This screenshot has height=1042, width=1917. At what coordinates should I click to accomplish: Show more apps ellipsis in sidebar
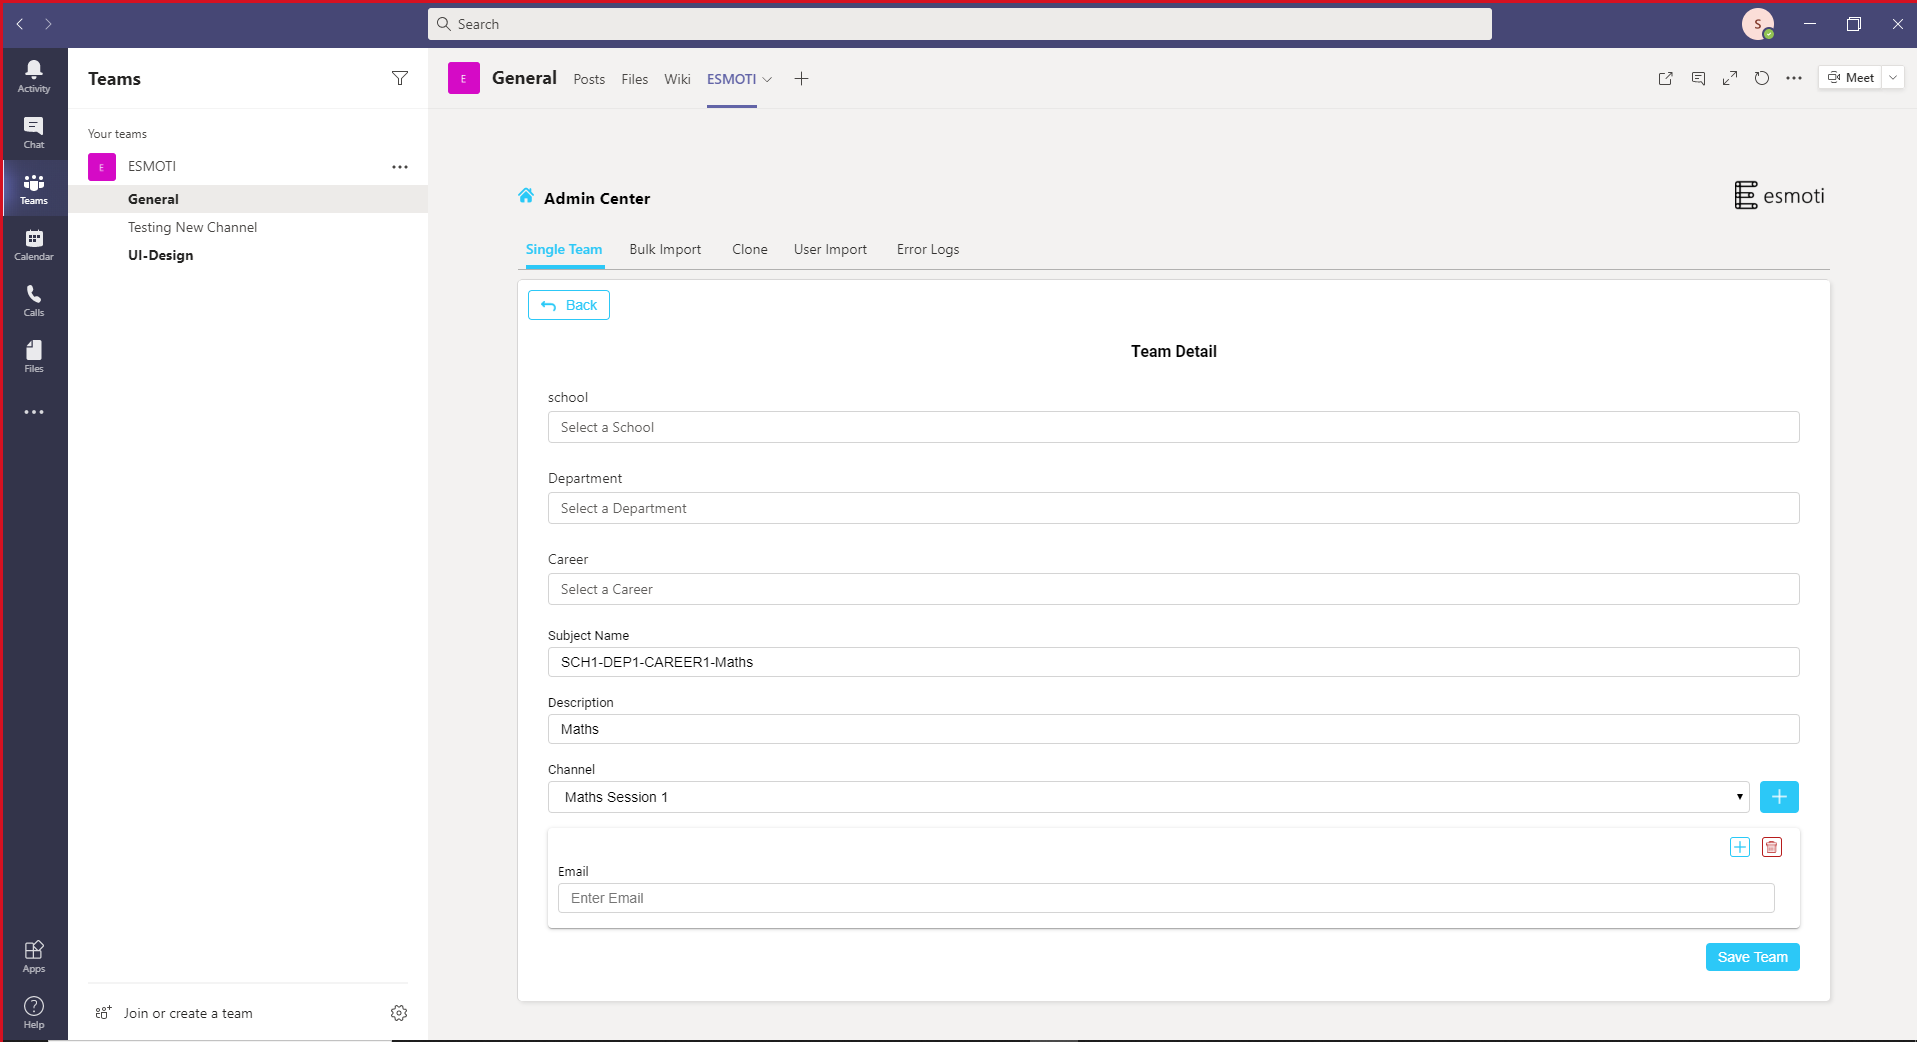pos(34,412)
